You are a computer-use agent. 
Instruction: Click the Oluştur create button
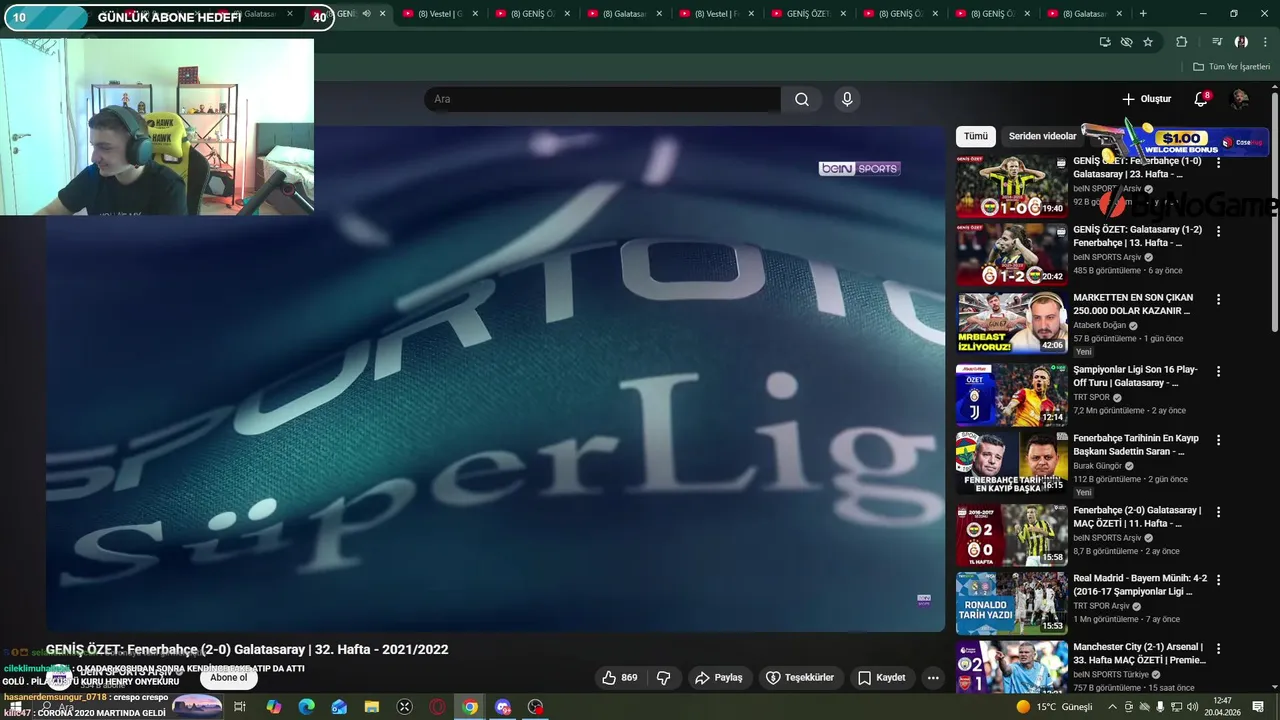(x=1146, y=99)
